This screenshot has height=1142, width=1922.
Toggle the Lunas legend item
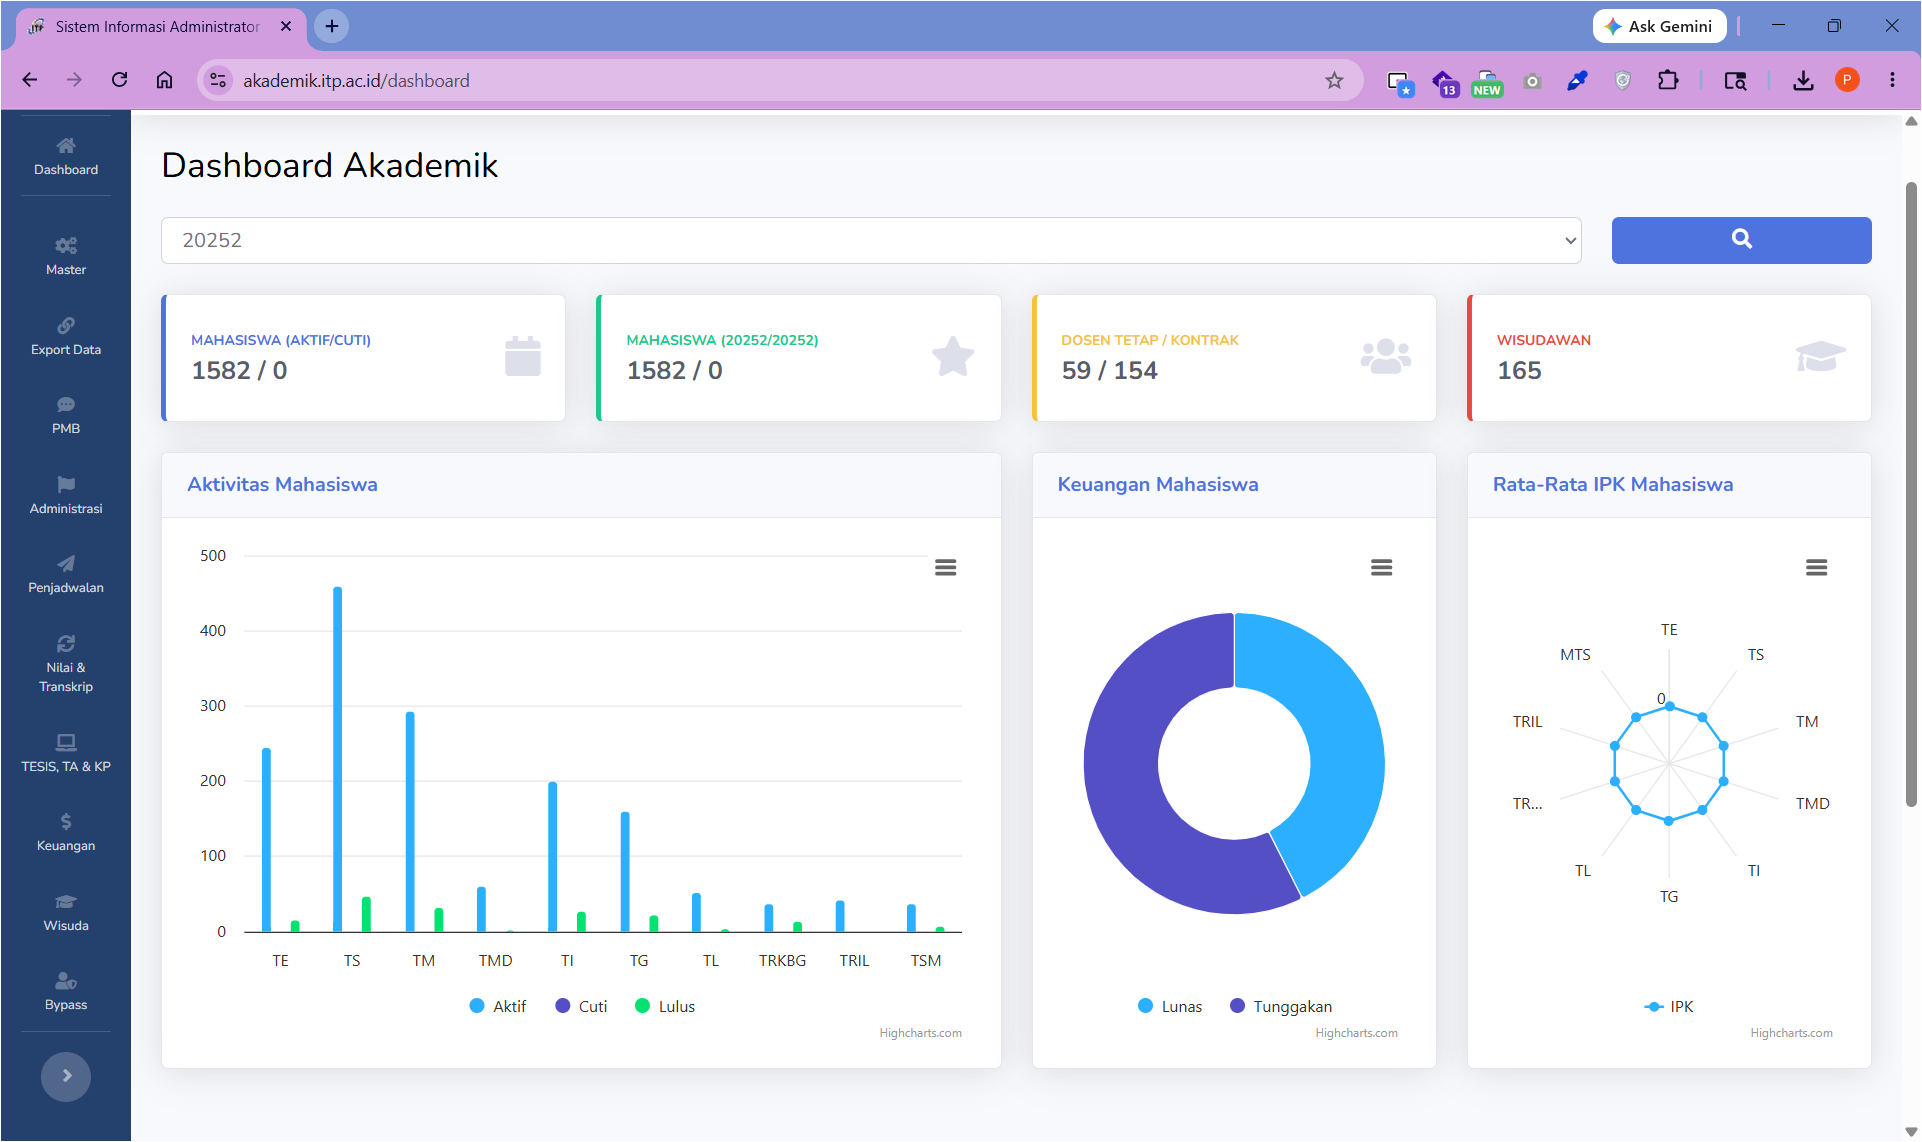1170,1006
